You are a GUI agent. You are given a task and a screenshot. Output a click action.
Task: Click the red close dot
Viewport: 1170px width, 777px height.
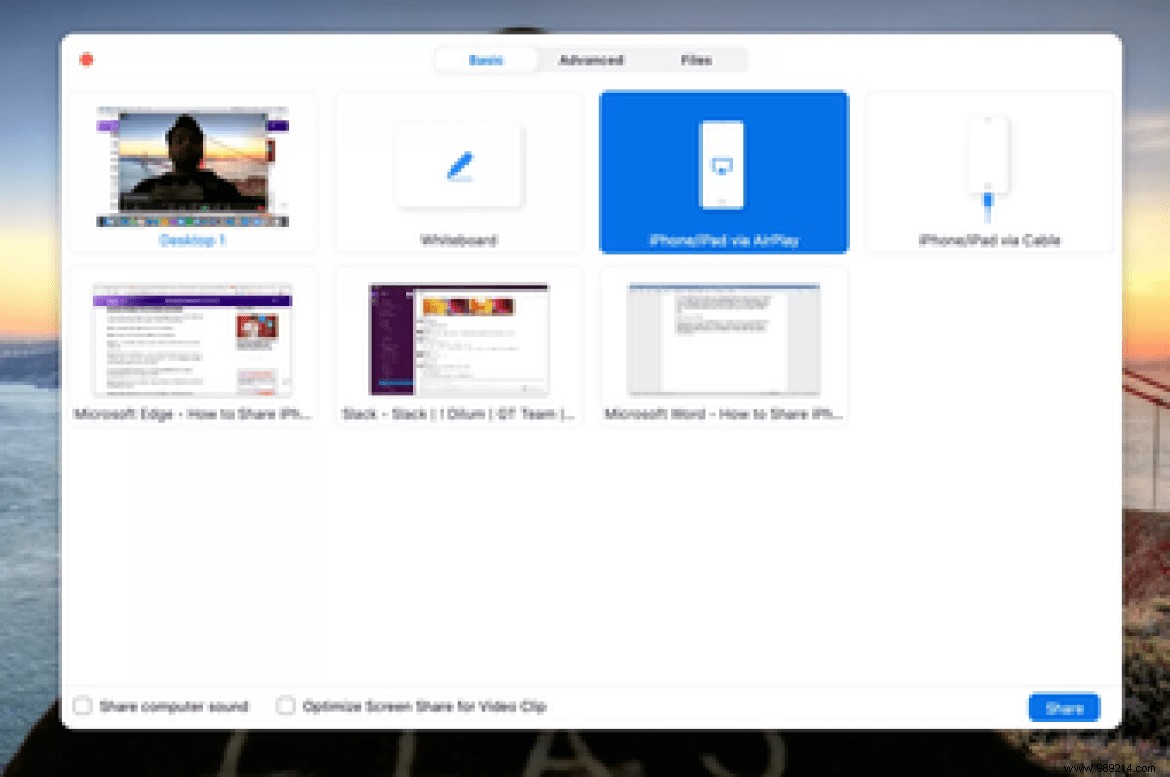(87, 59)
